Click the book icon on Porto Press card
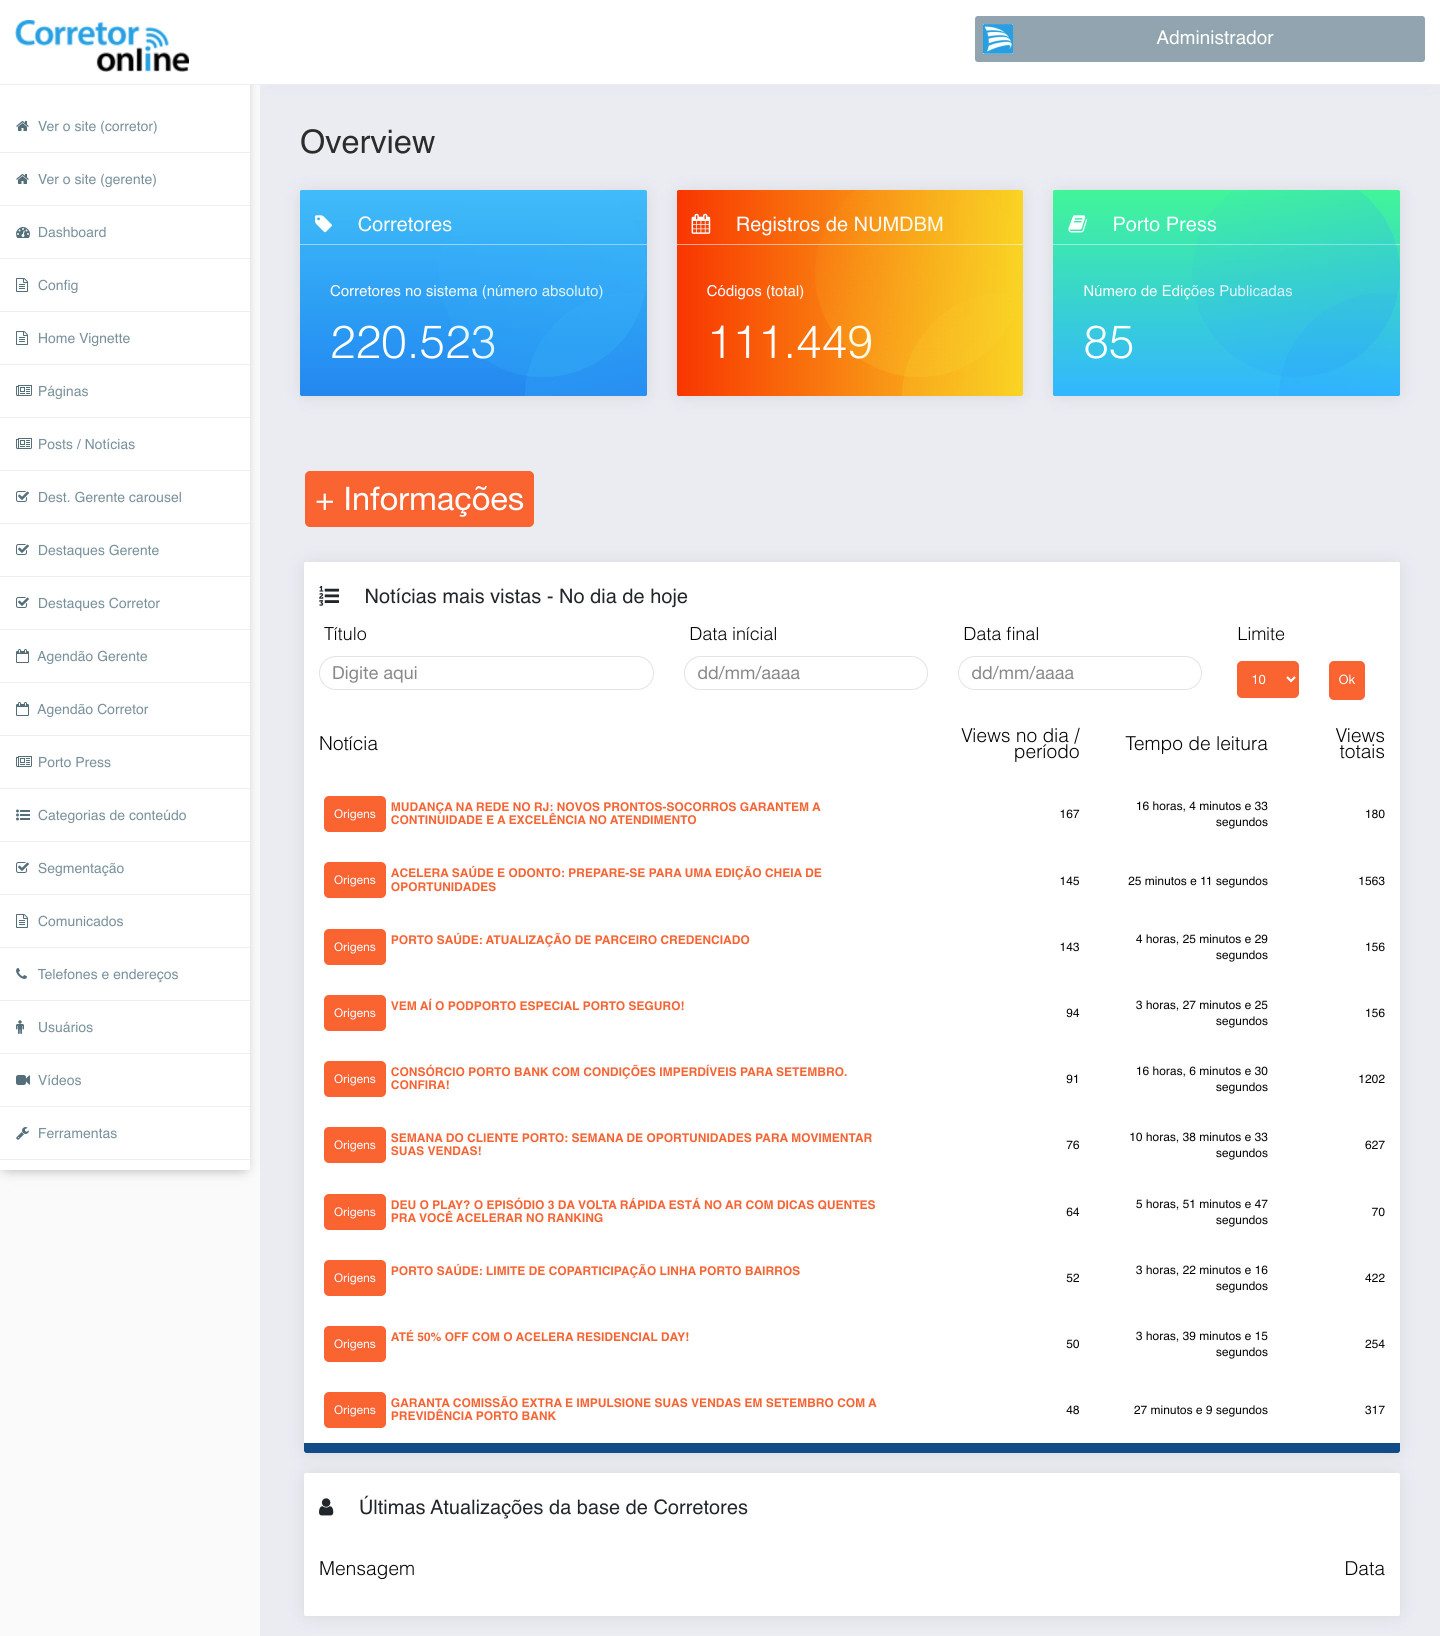Image resolution: width=1440 pixels, height=1636 pixels. [1078, 224]
